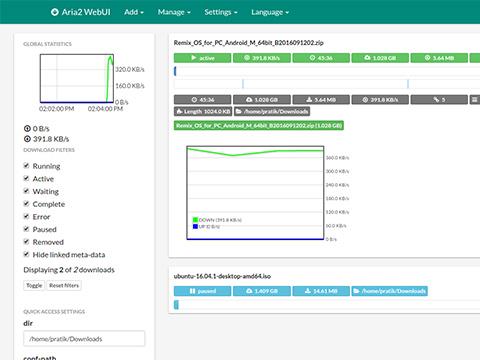
Task: Click gray 391.8 KB/s speed badge
Action: (380, 100)
